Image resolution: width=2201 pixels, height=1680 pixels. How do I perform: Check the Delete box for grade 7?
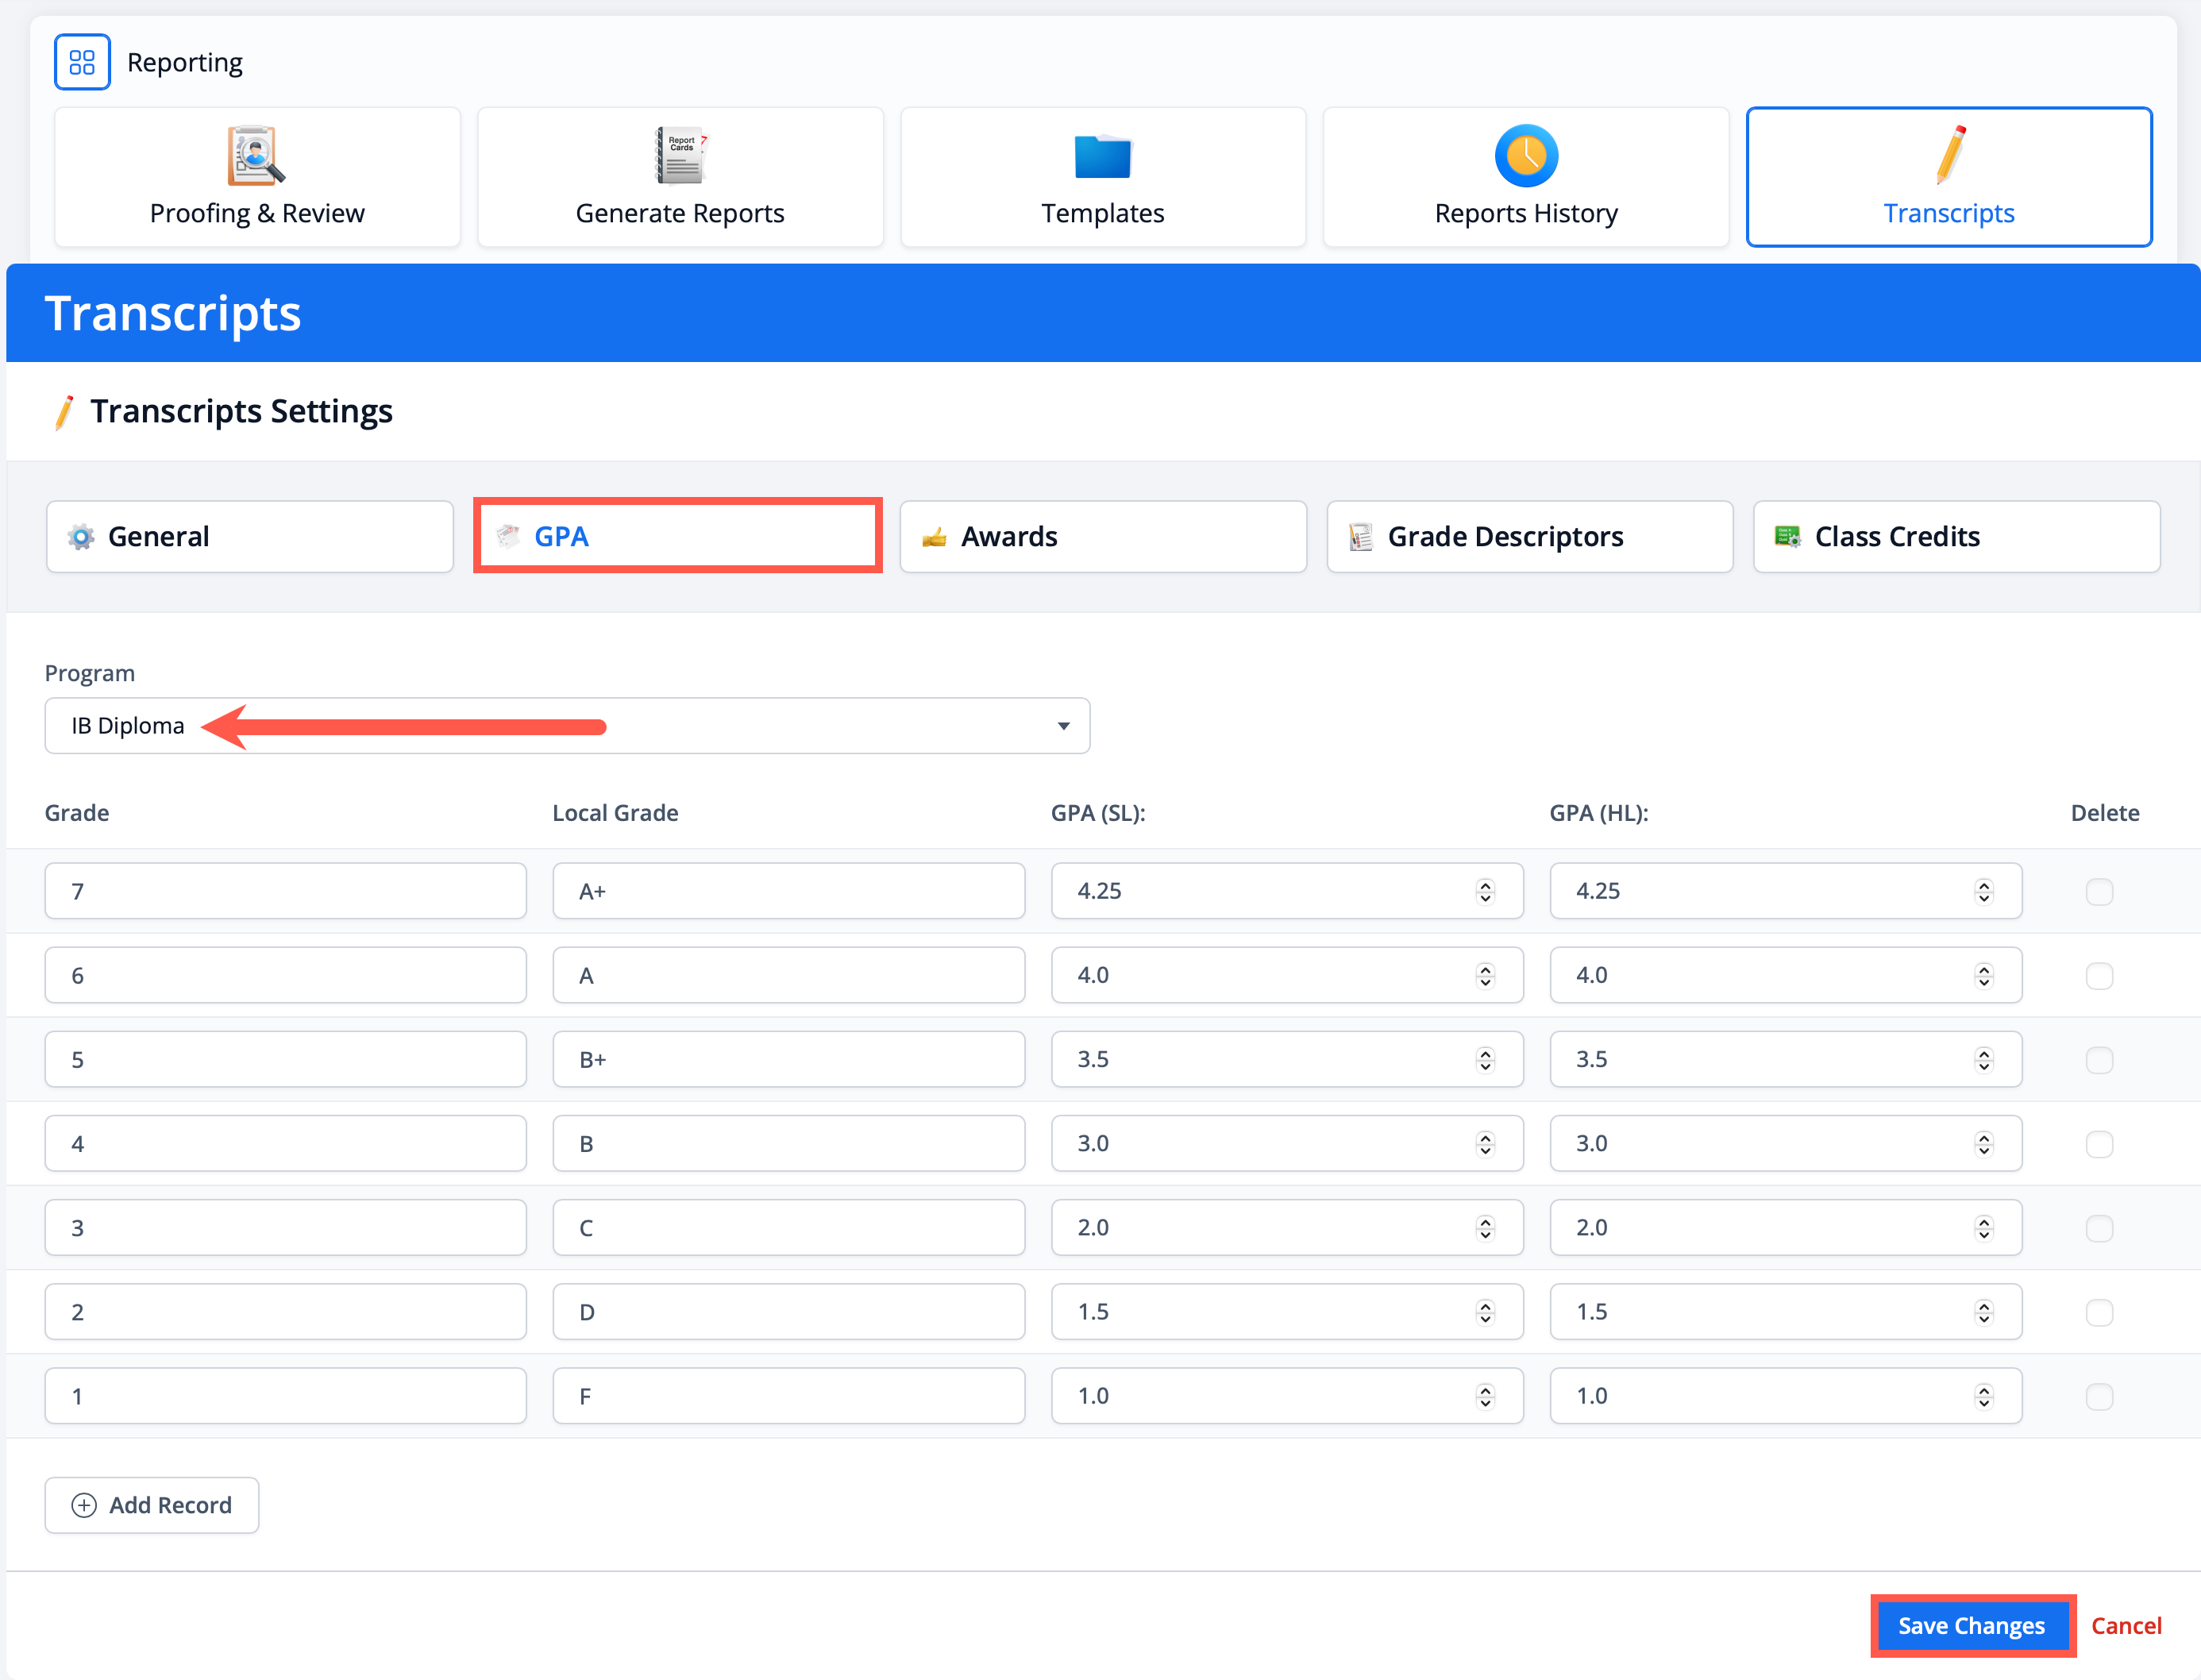[2099, 891]
